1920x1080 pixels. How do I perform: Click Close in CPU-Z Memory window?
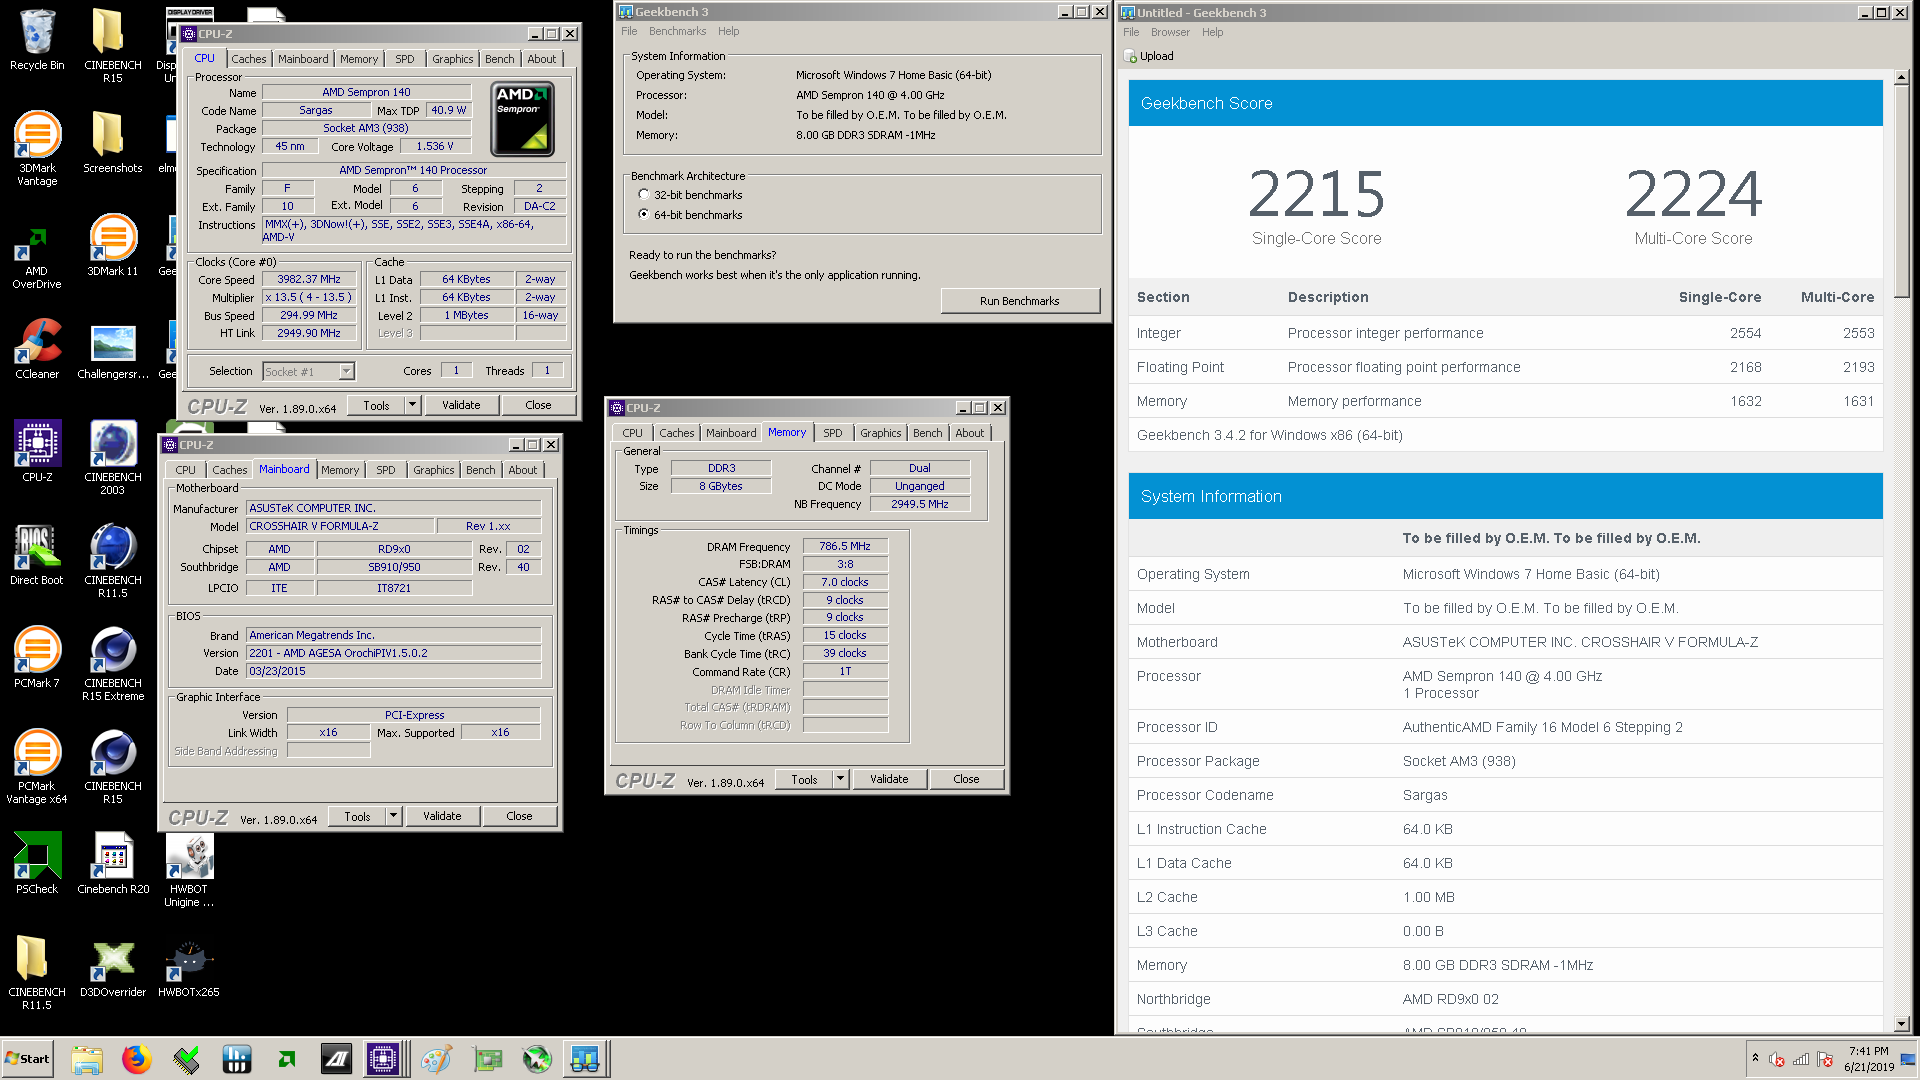pyautogui.click(x=966, y=779)
